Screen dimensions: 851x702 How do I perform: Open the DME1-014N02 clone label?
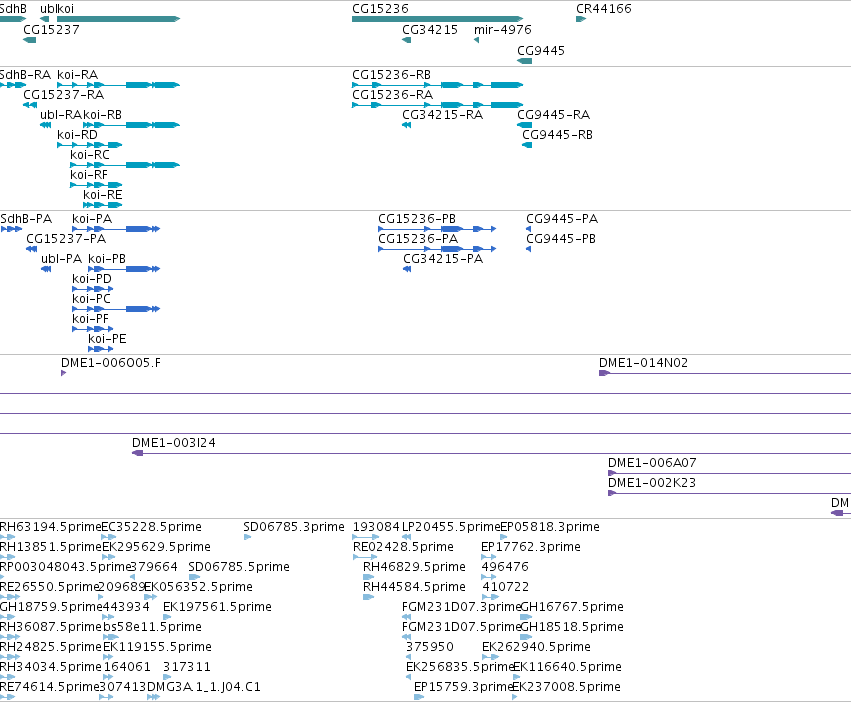tap(643, 363)
